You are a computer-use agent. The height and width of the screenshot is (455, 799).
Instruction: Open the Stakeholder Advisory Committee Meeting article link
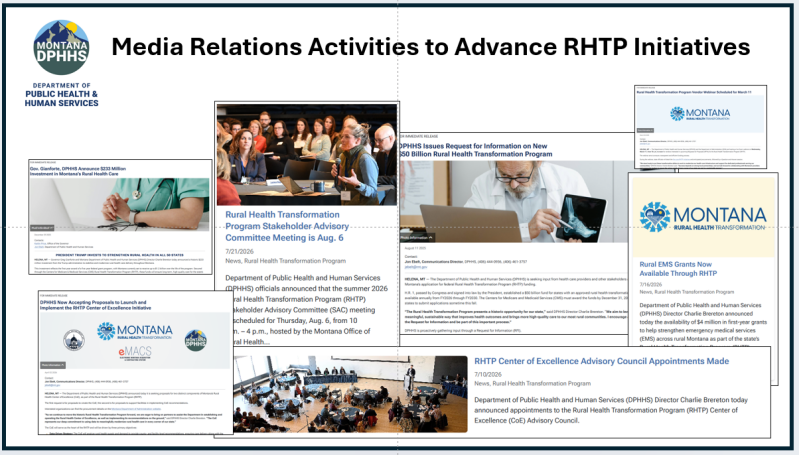click(287, 226)
